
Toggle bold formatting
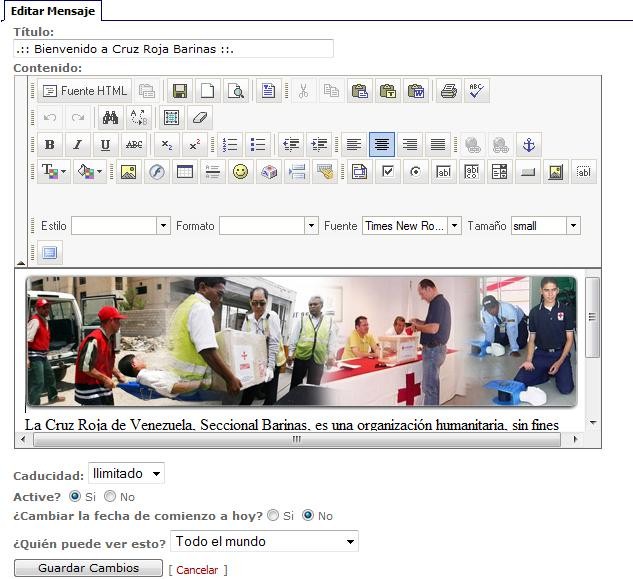(50, 145)
